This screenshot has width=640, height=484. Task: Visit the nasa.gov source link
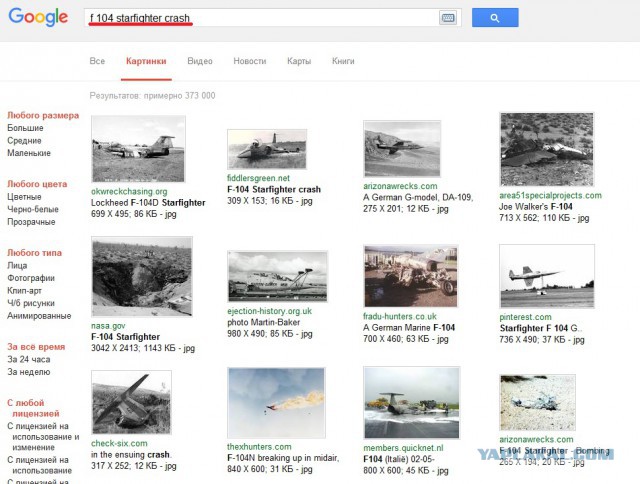click(x=108, y=326)
